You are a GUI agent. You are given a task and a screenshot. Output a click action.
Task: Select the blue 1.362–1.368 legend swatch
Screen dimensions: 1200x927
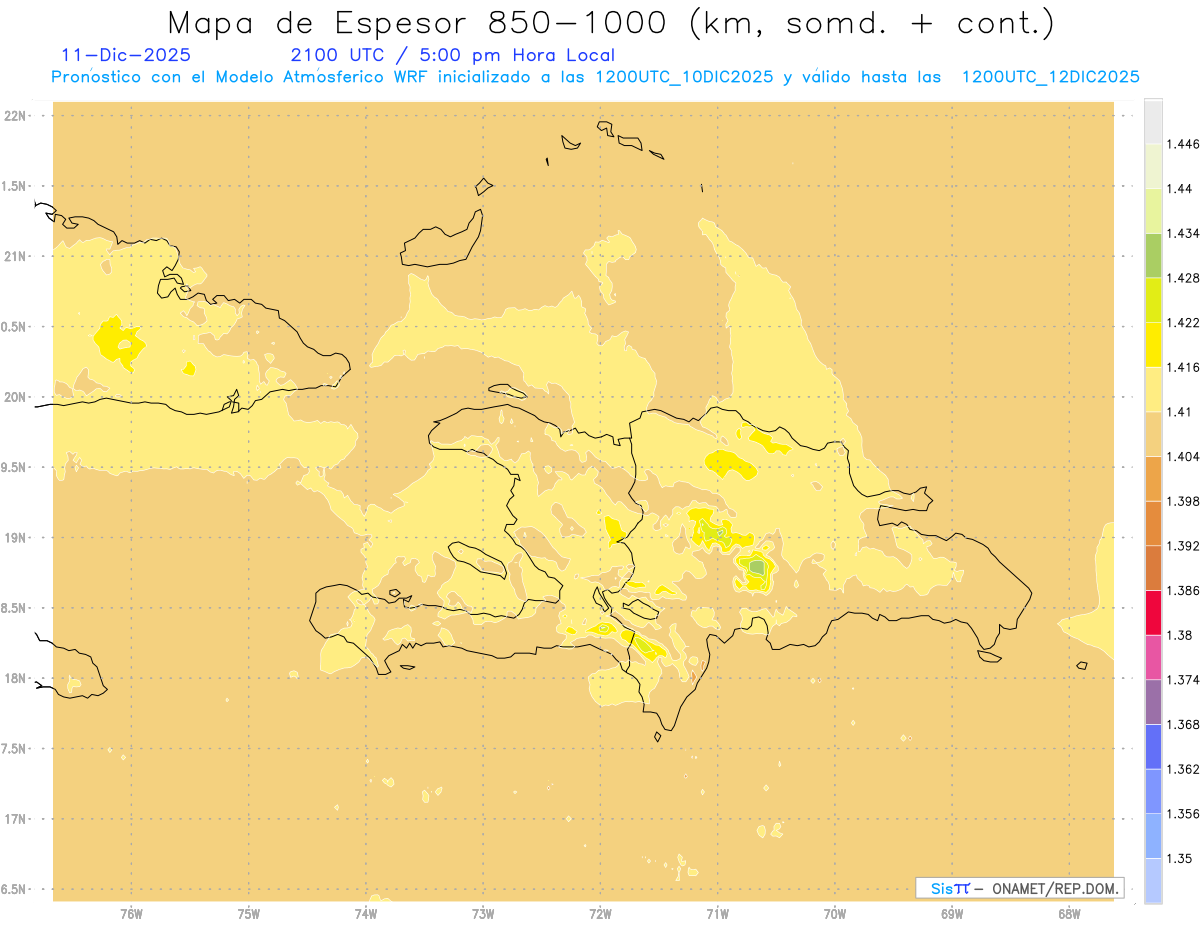pos(1153,746)
